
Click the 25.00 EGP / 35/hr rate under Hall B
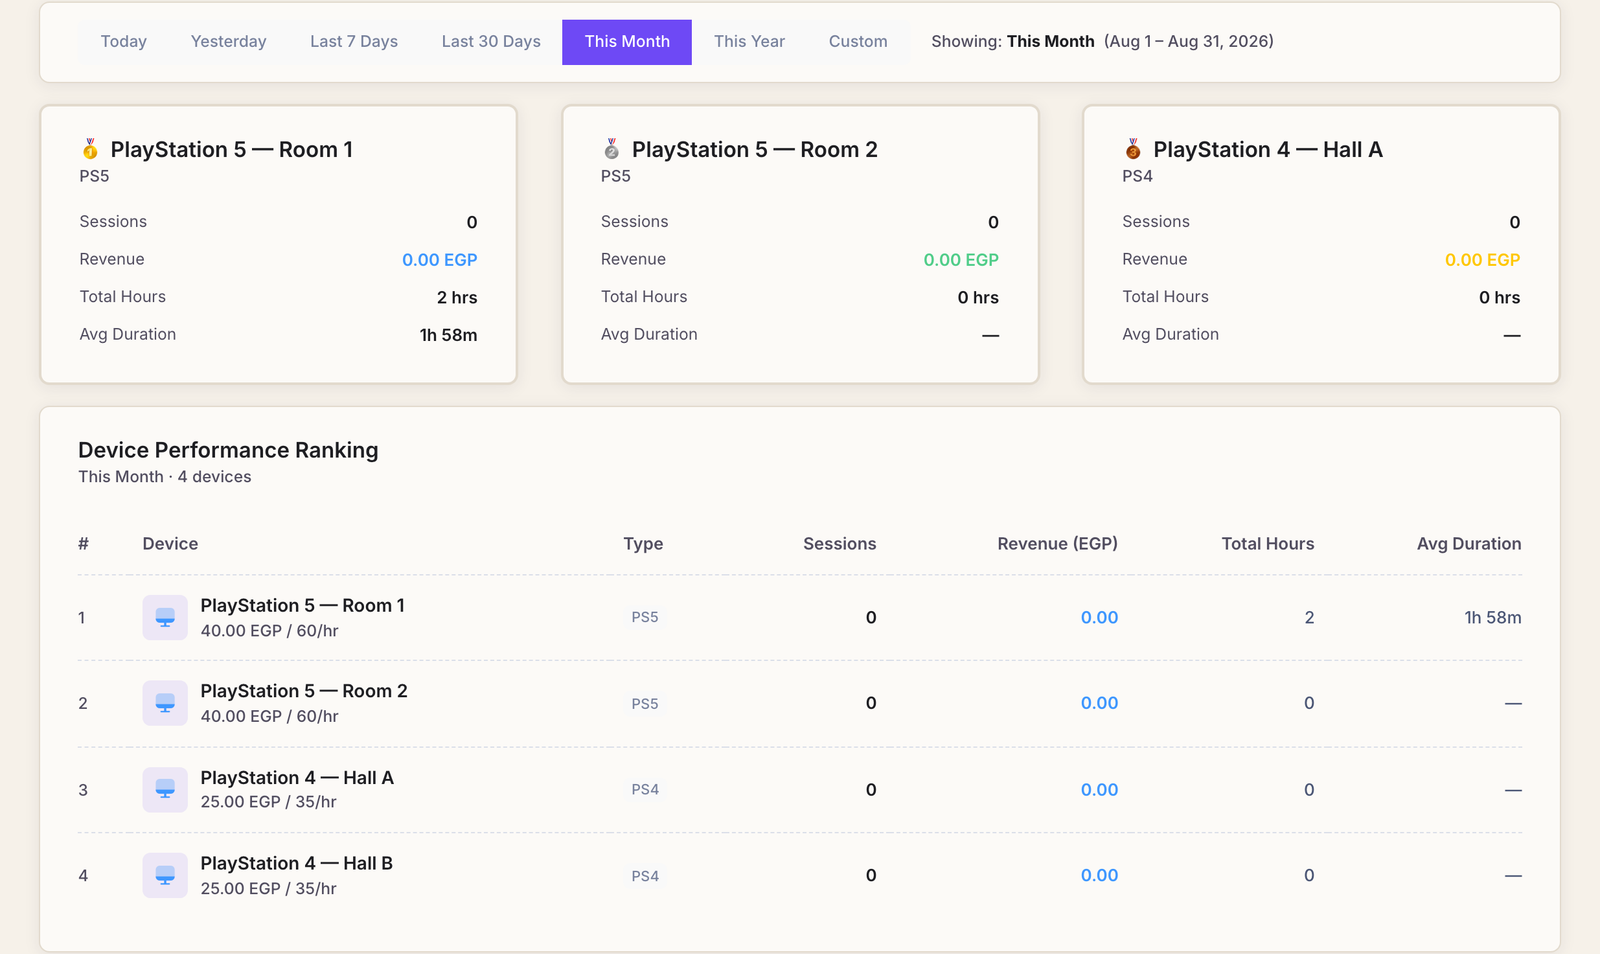point(268,889)
